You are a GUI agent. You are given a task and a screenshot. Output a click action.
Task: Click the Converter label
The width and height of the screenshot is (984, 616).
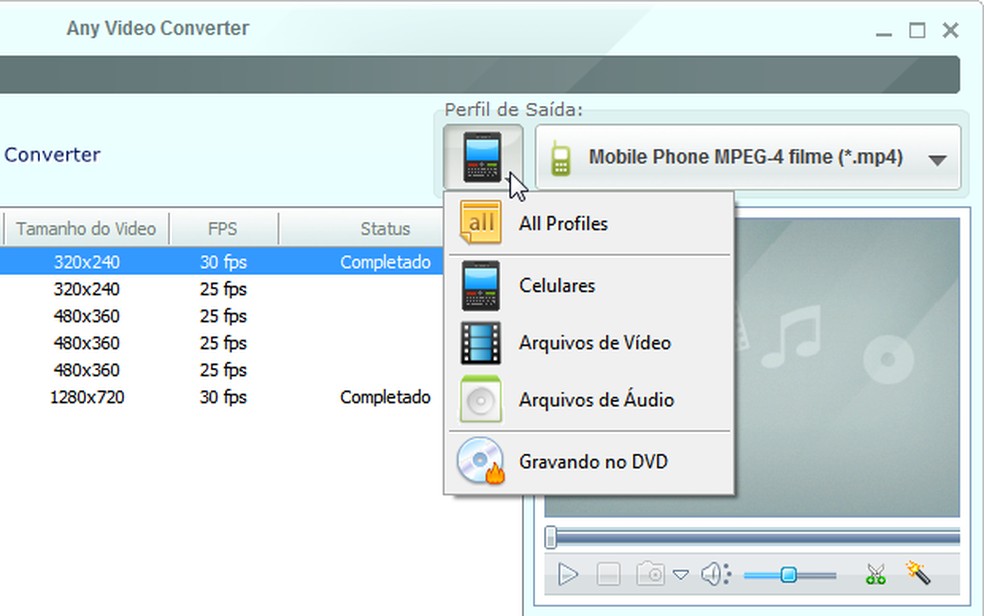52,154
